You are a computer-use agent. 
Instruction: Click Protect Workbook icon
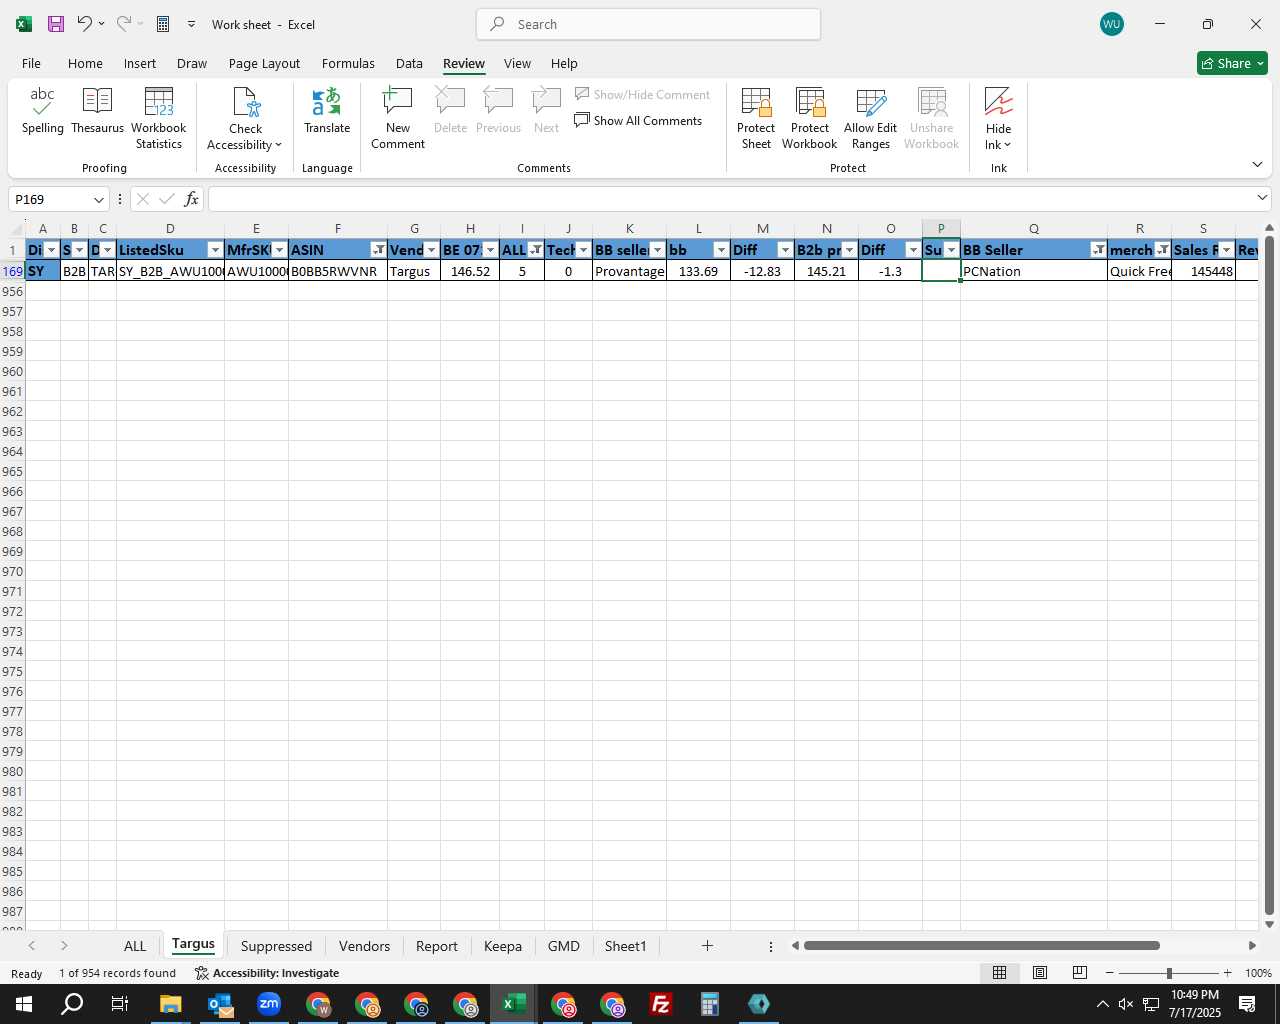810,118
